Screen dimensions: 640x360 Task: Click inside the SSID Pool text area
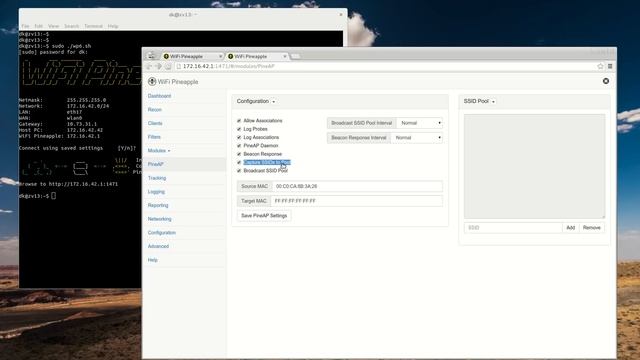click(534, 166)
